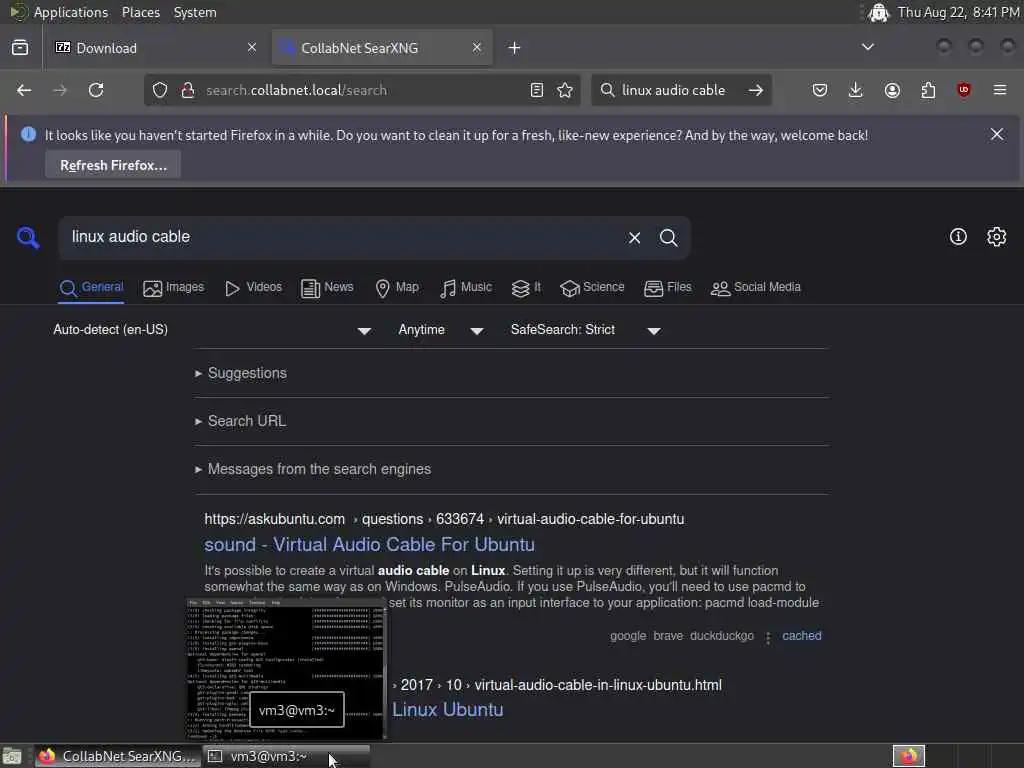Select the General search category
Viewport: 1024px width, 768px height.
tap(91, 287)
